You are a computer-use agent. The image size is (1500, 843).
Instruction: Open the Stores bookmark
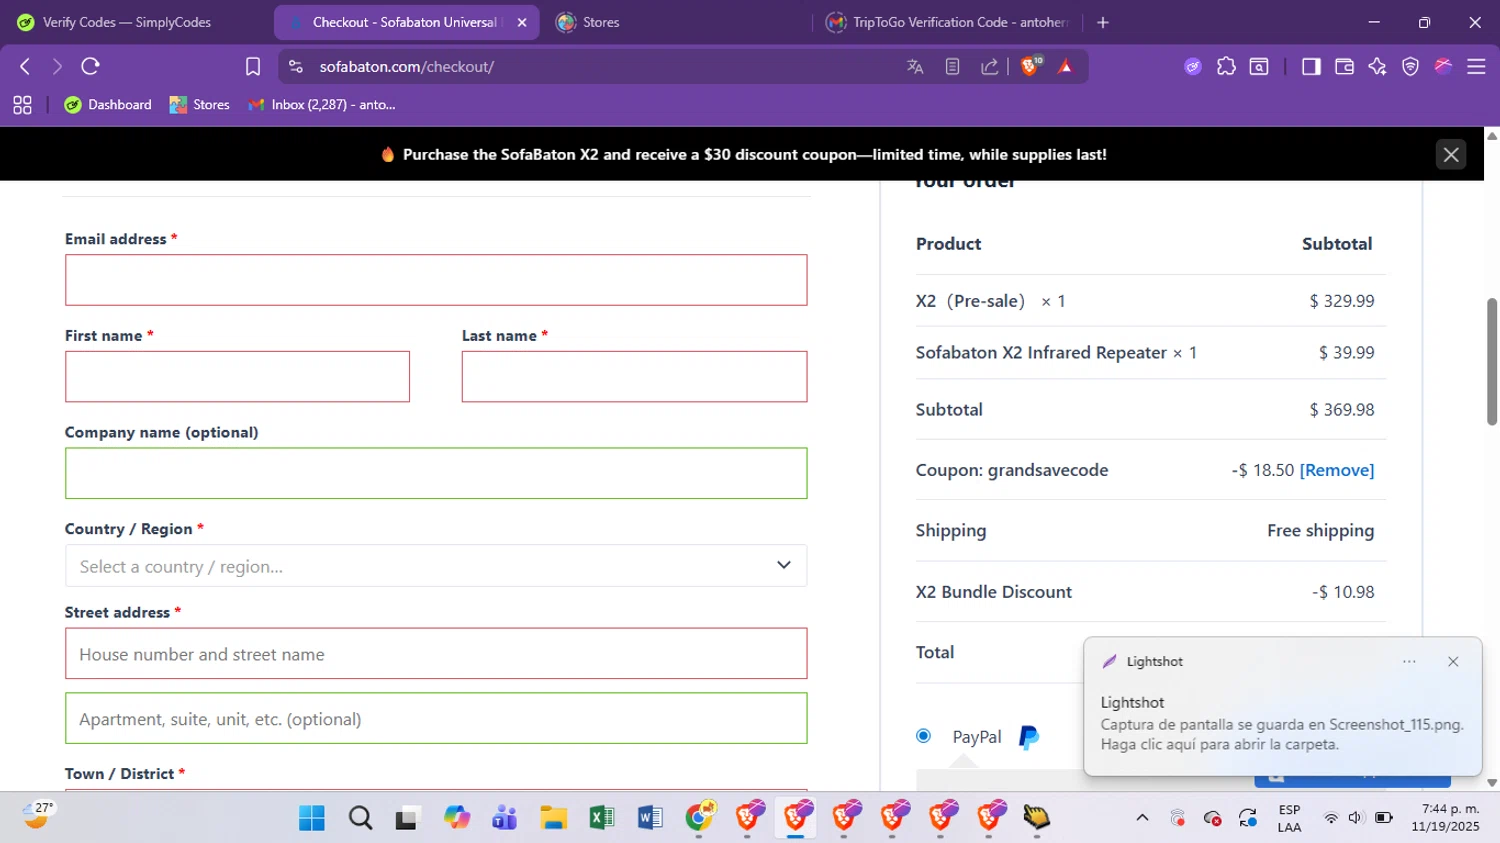pos(199,105)
